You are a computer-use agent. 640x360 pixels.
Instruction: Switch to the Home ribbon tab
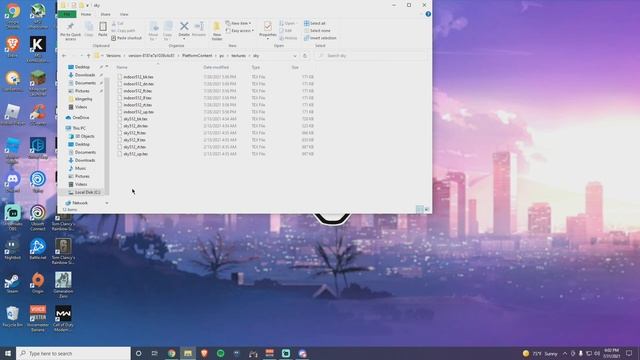click(86, 14)
